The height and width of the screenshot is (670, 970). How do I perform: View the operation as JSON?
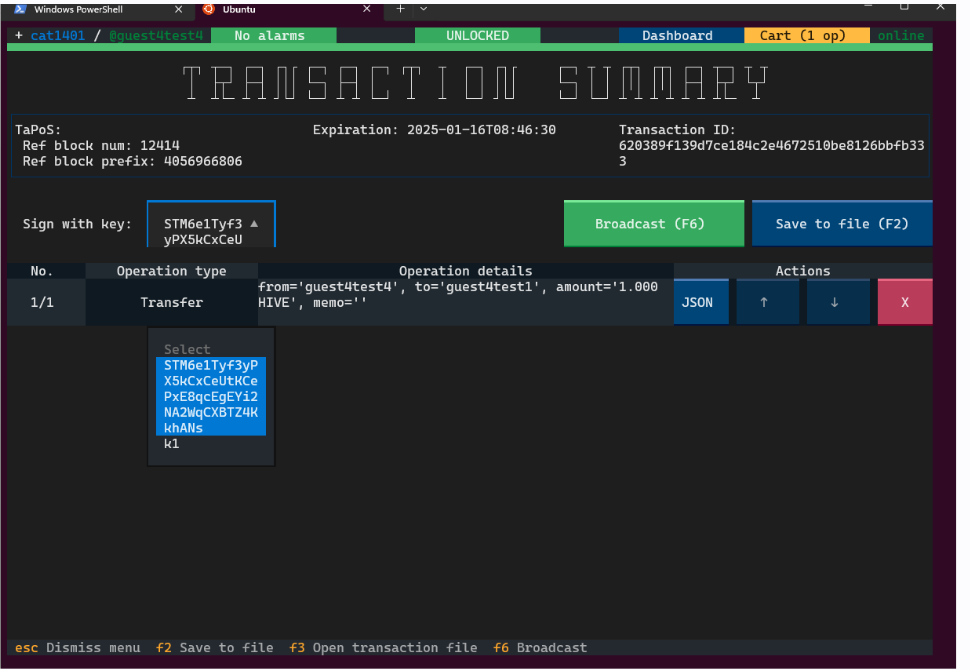(697, 302)
